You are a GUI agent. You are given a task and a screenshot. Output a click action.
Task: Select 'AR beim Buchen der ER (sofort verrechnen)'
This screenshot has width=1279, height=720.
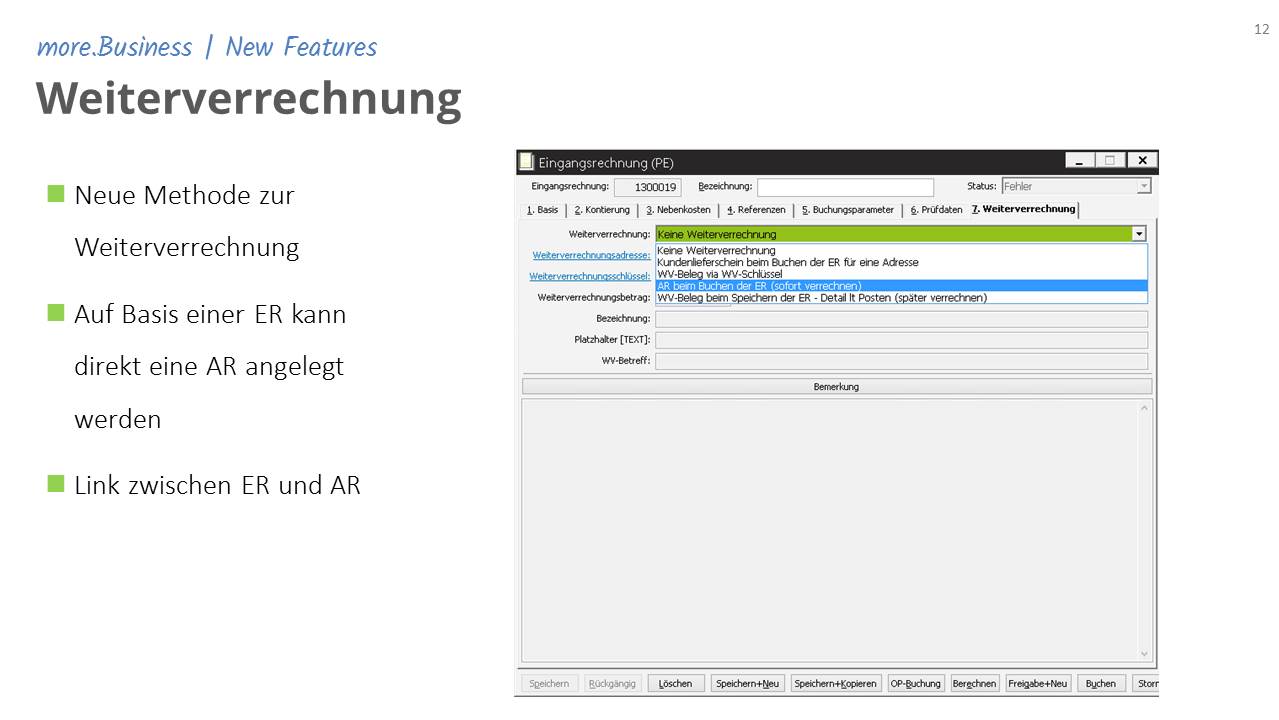click(901, 286)
